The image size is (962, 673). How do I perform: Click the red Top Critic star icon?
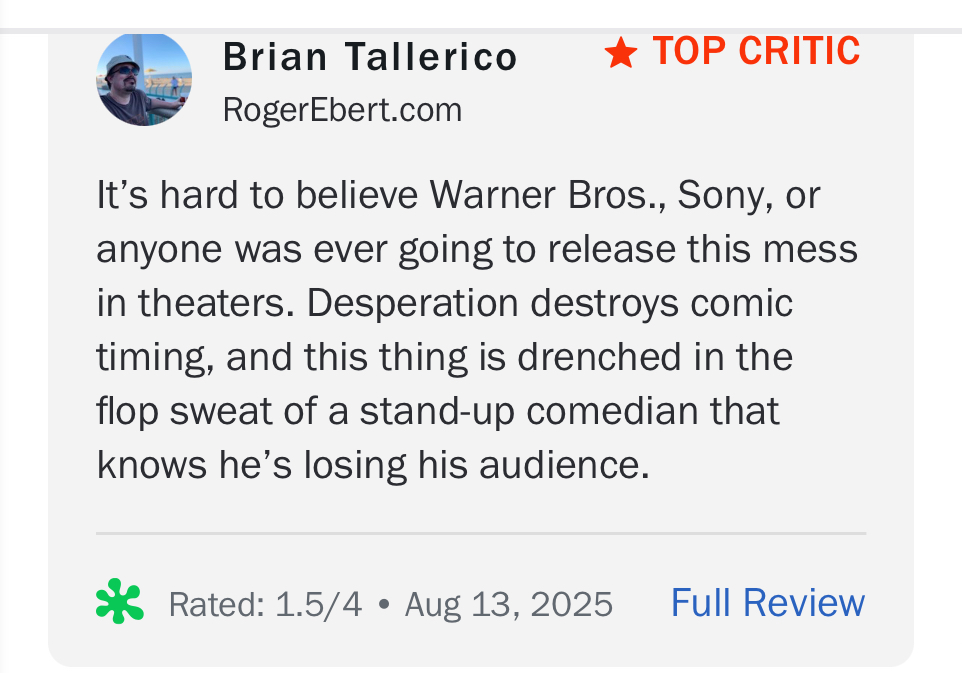tap(621, 52)
